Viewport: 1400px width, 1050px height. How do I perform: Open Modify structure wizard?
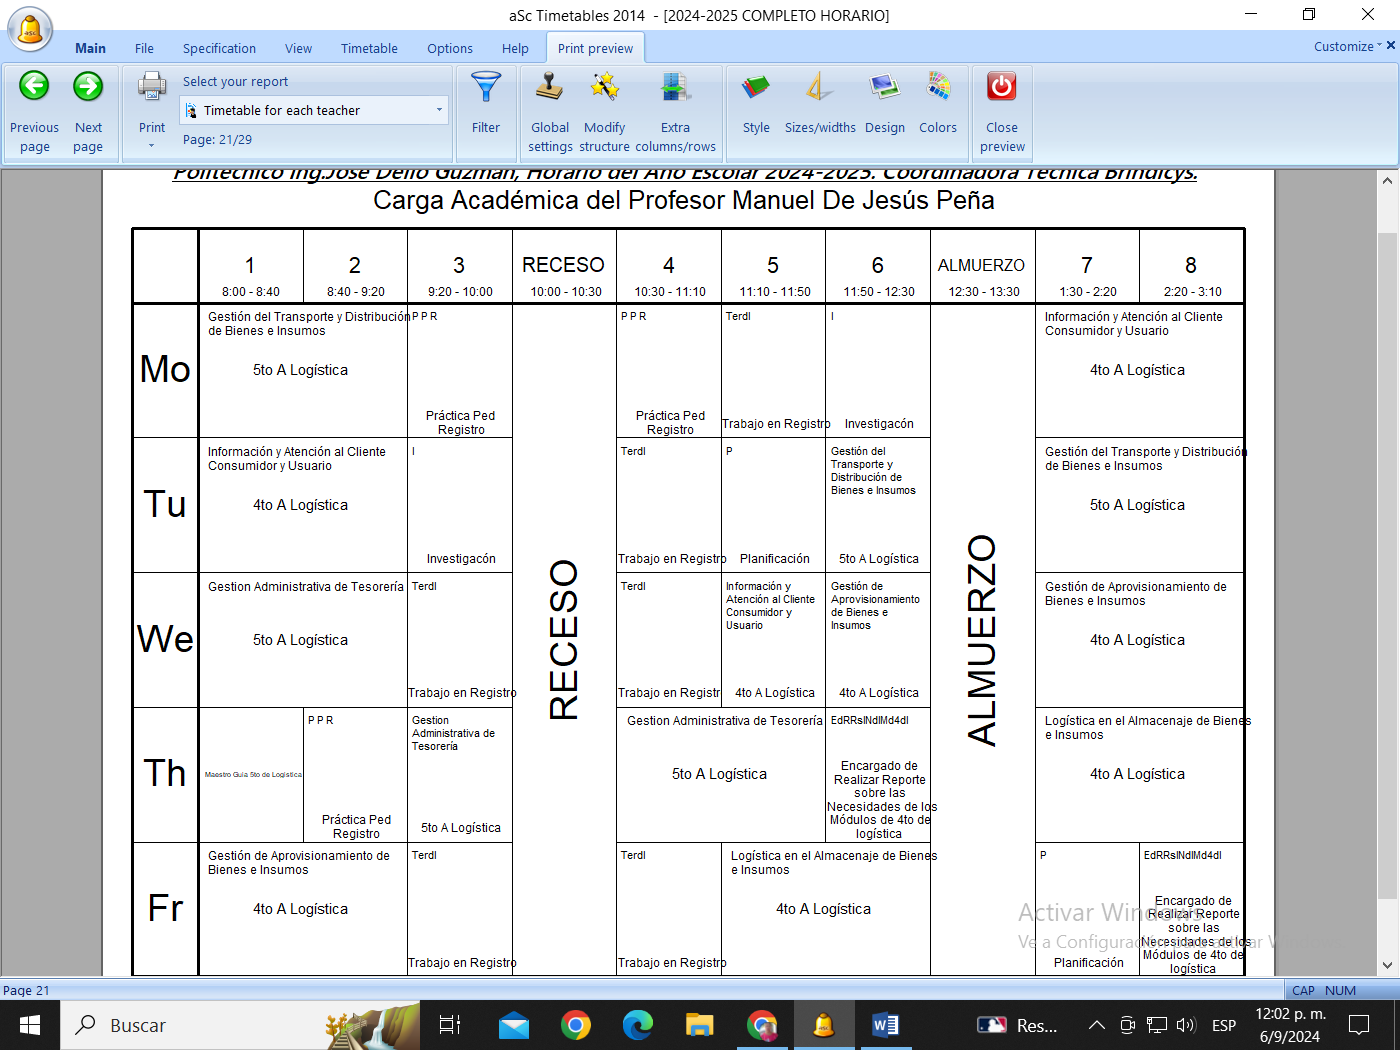(604, 112)
